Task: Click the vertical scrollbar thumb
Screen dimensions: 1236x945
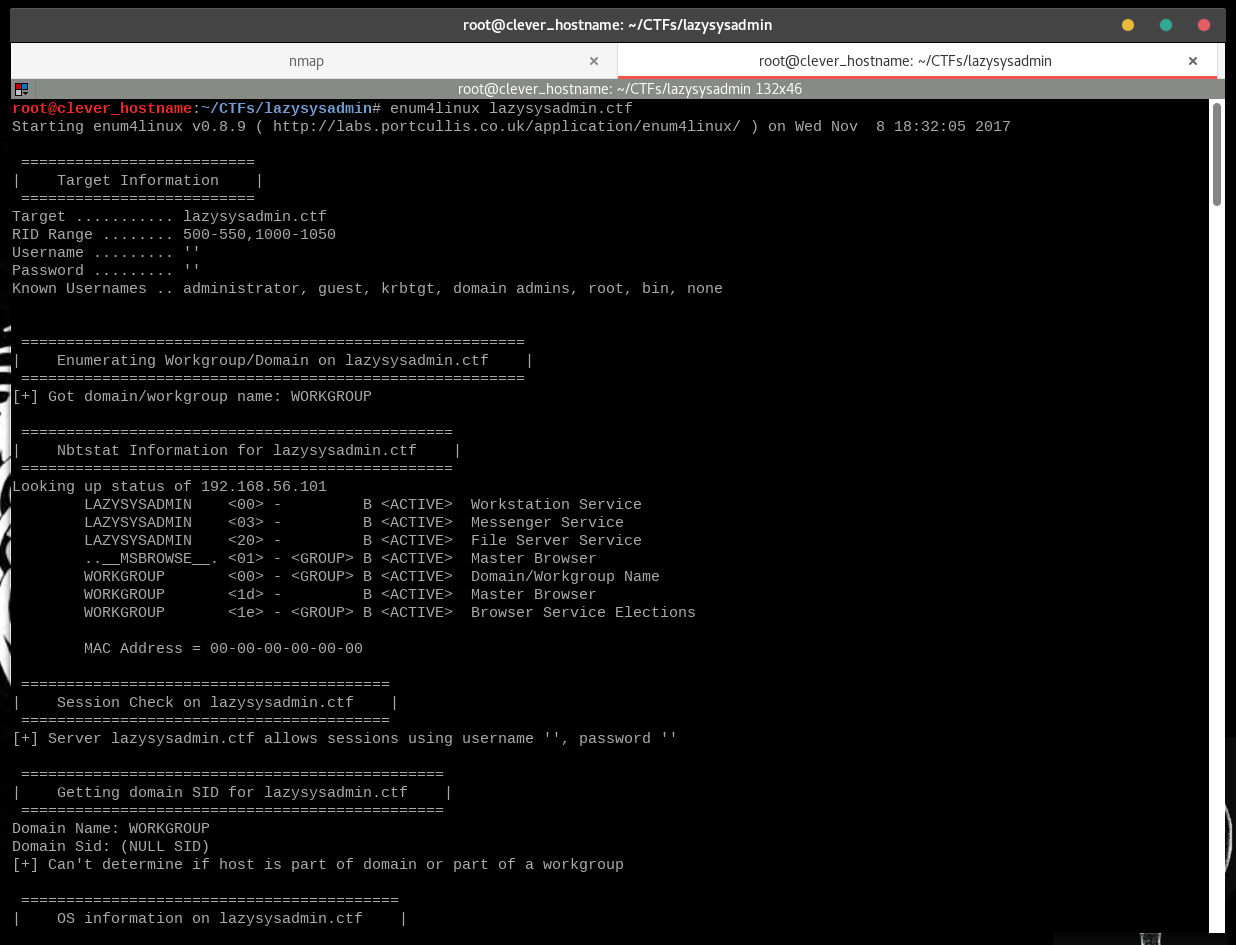Action: click(x=1217, y=154)
